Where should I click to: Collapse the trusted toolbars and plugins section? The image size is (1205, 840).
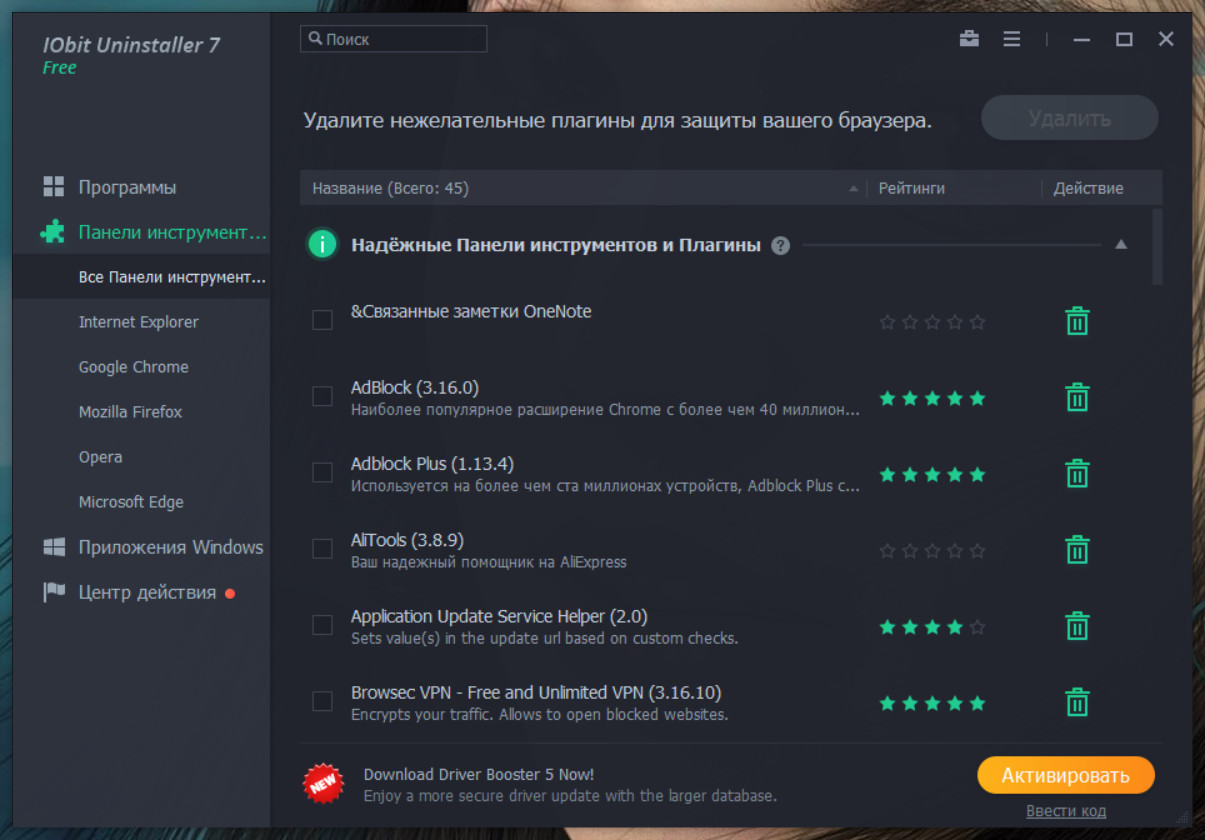pyautogui.click(x=1121, y=244)
